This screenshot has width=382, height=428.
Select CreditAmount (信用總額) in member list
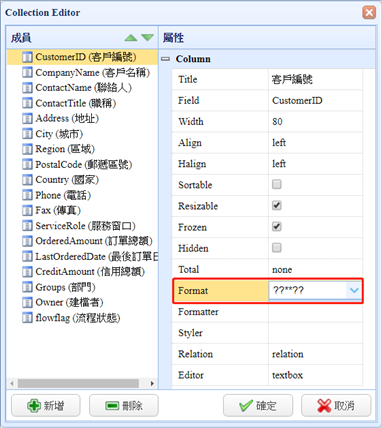[90, 272]
